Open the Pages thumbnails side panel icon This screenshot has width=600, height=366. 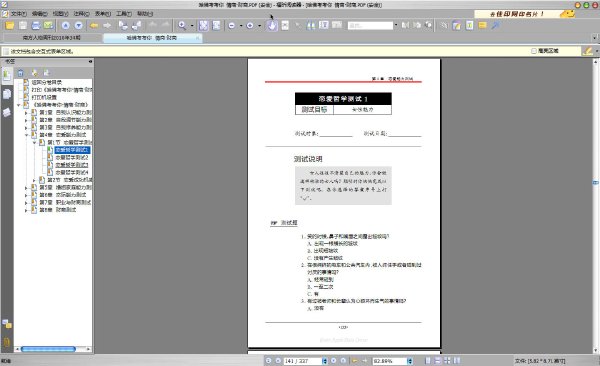7,94
